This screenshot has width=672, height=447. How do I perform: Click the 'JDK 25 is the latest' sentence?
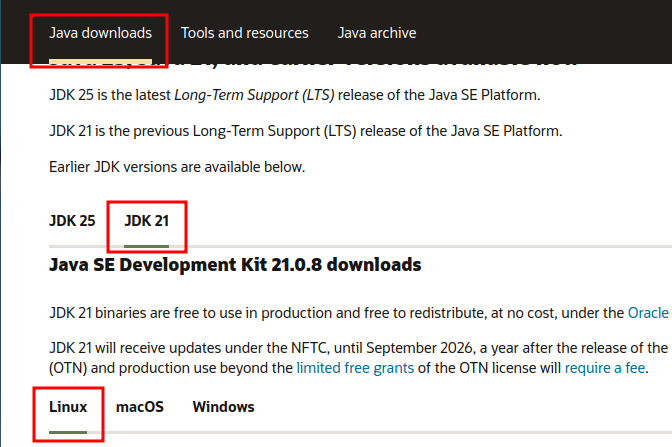pyautogui.click(x=110, y=95)
